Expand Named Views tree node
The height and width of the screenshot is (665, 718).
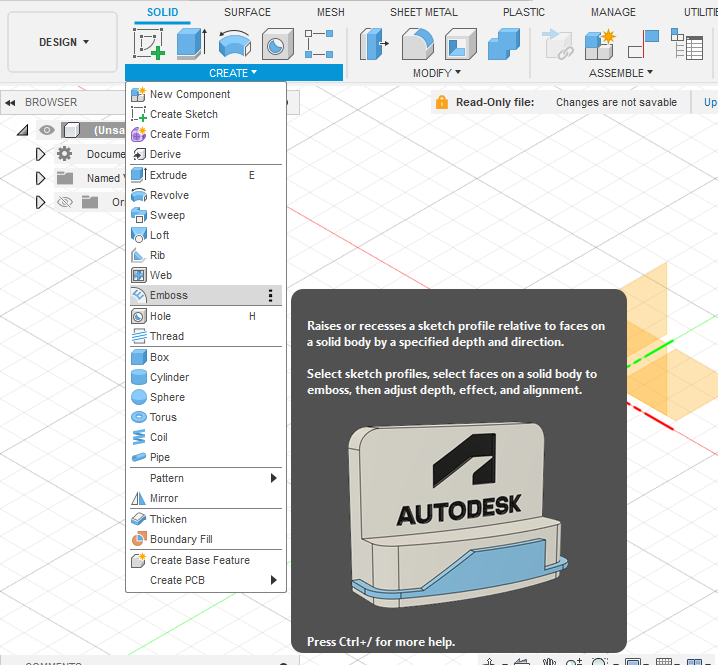coord(40,178)
